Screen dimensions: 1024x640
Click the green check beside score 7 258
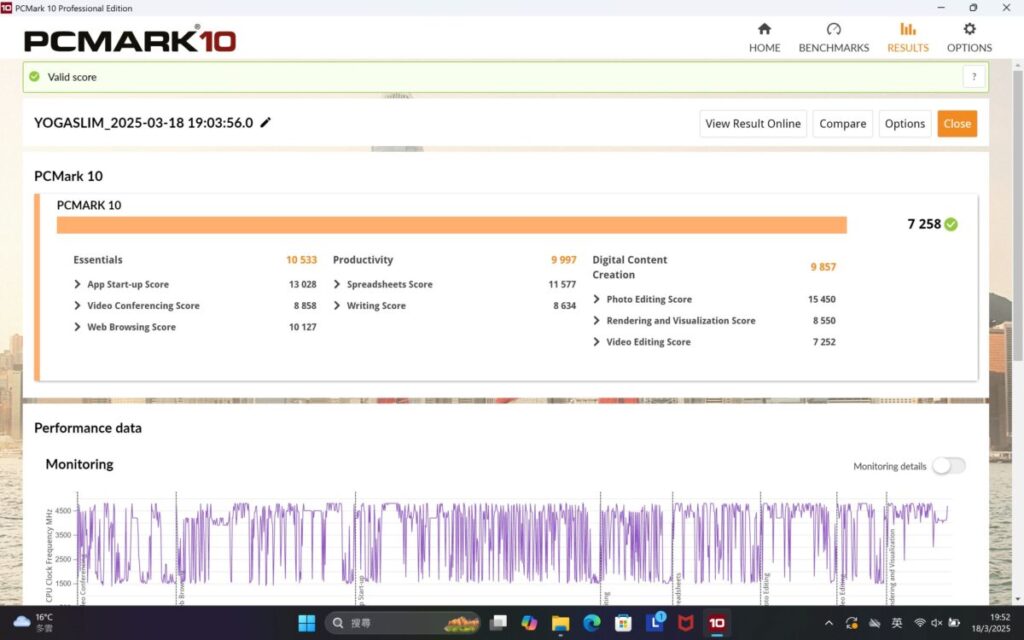(951, 224)
